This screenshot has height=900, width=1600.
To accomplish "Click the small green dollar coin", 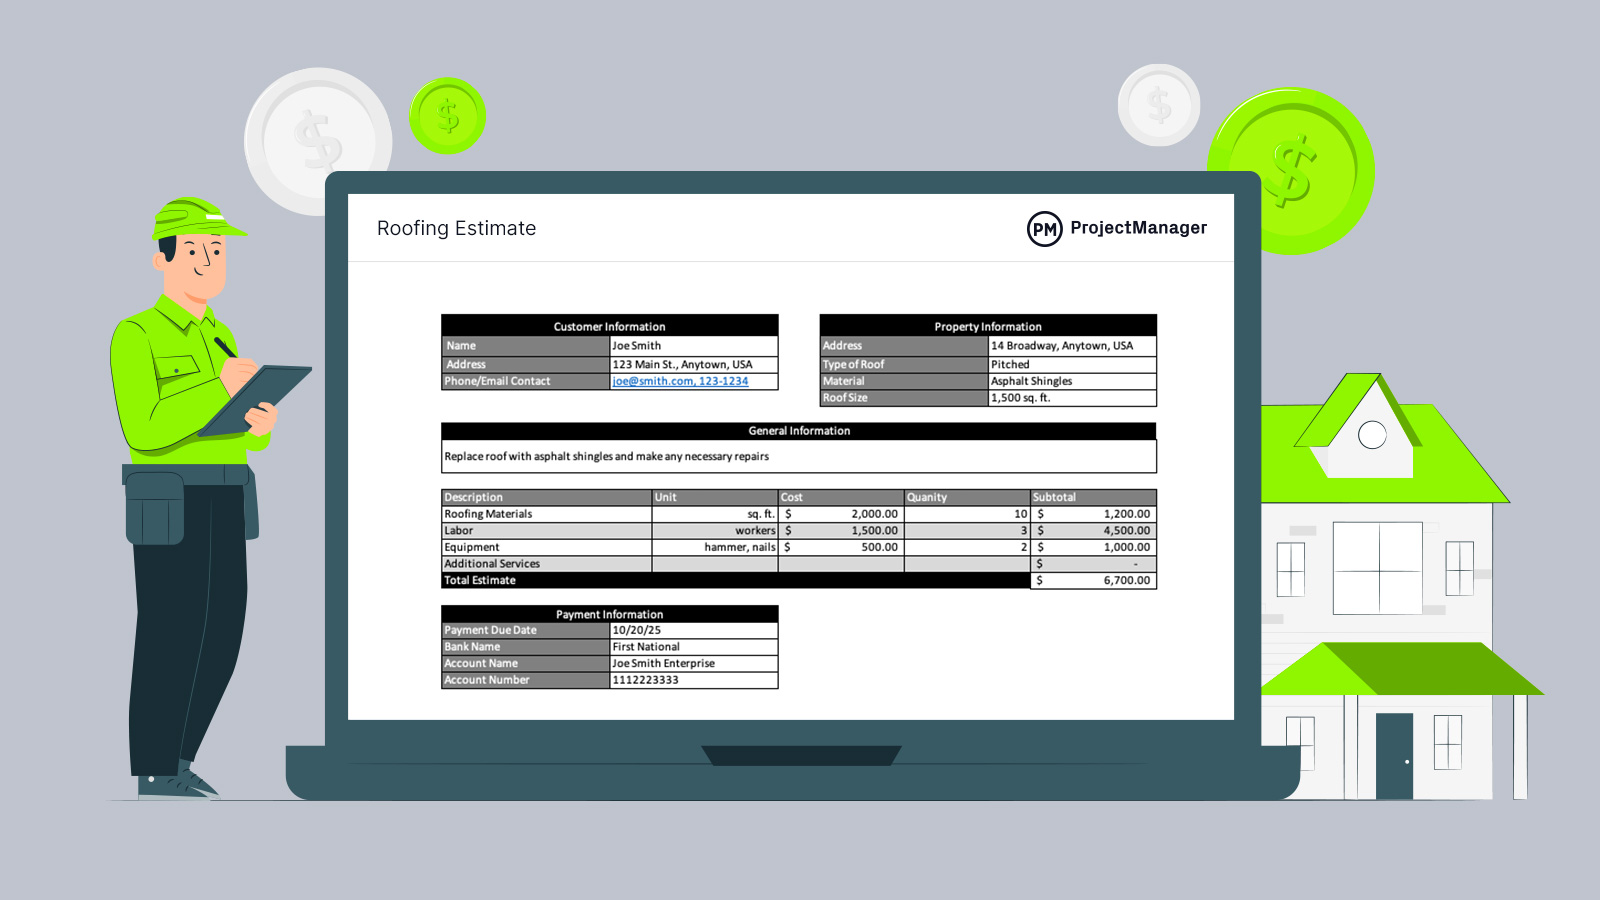I will pos(447,116).
